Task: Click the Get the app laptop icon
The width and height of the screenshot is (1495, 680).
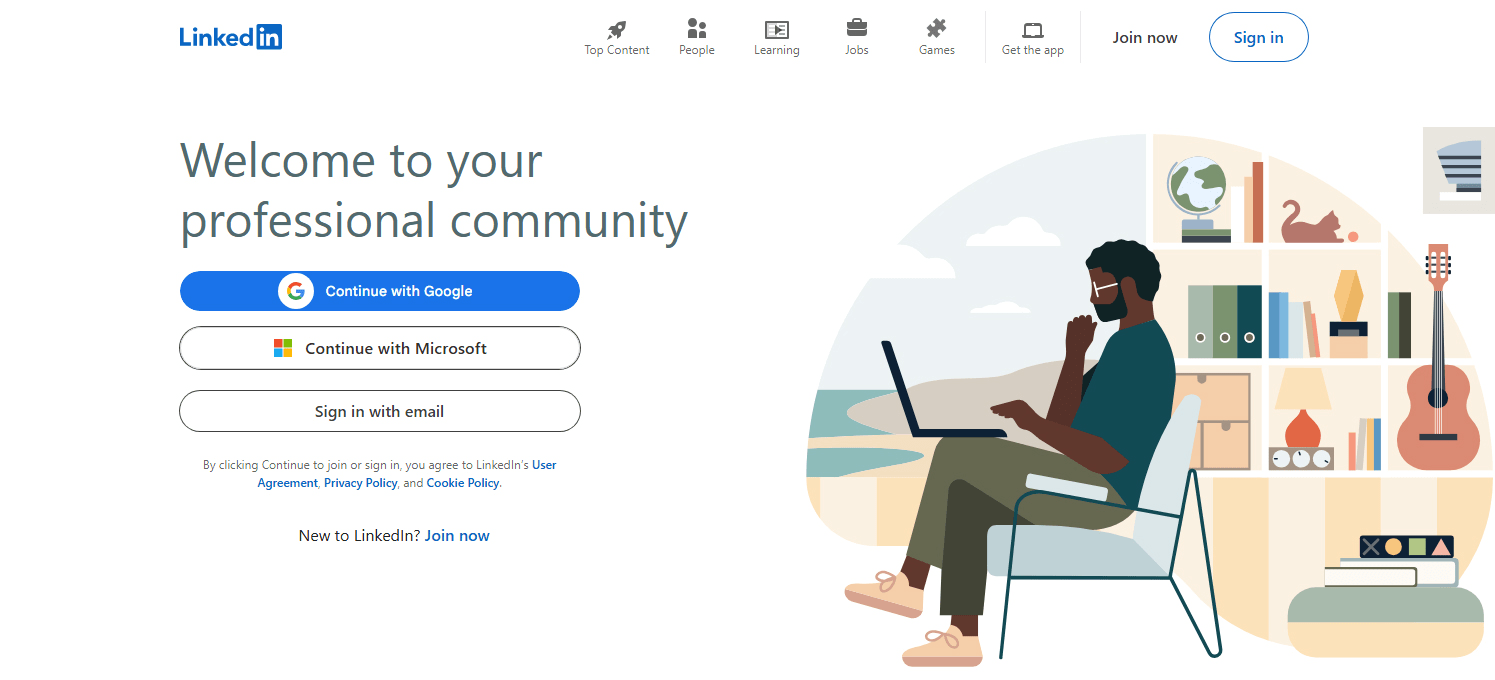Action: (1033, 30)
